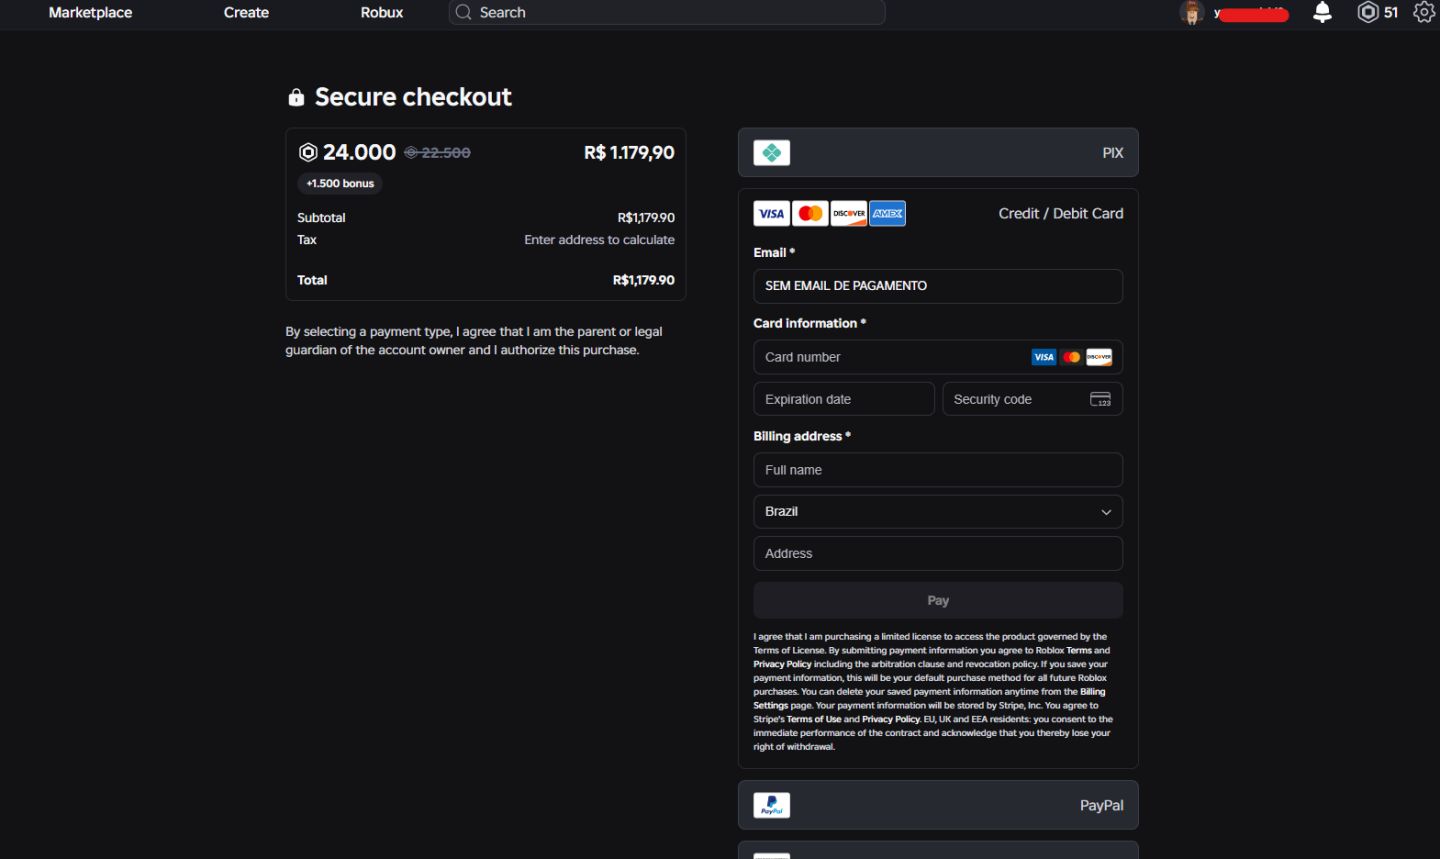This screenshot has height=859, width=1440.
Task: Click the PIX logo icon
Action: click(x=772, y=153)
